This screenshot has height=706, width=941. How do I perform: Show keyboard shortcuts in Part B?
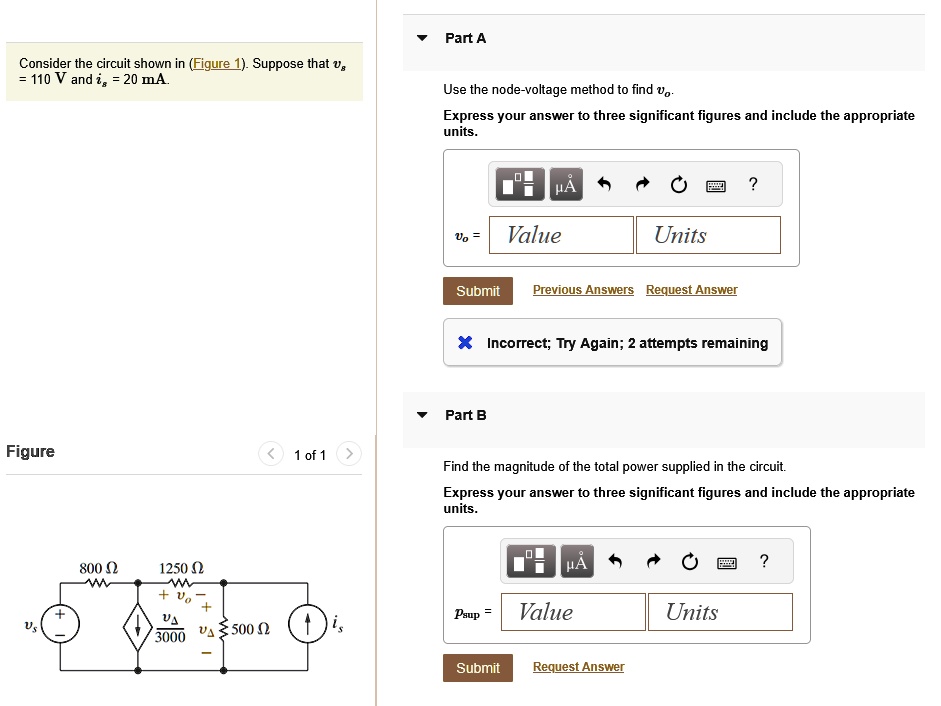tap(727, 563)
